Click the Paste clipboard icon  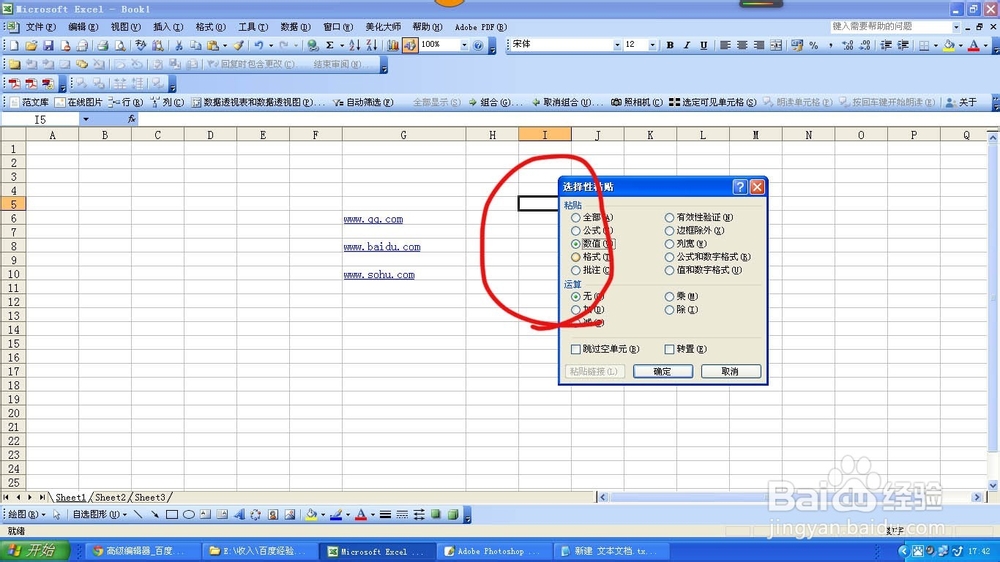[x=213, y=45]
